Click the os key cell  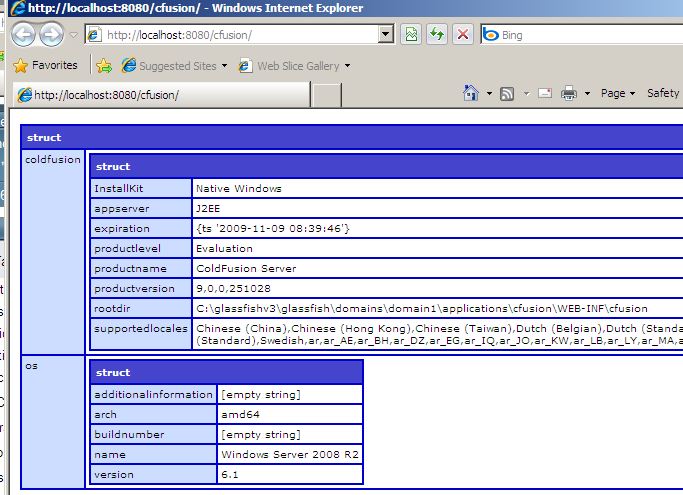pos(53,421)
